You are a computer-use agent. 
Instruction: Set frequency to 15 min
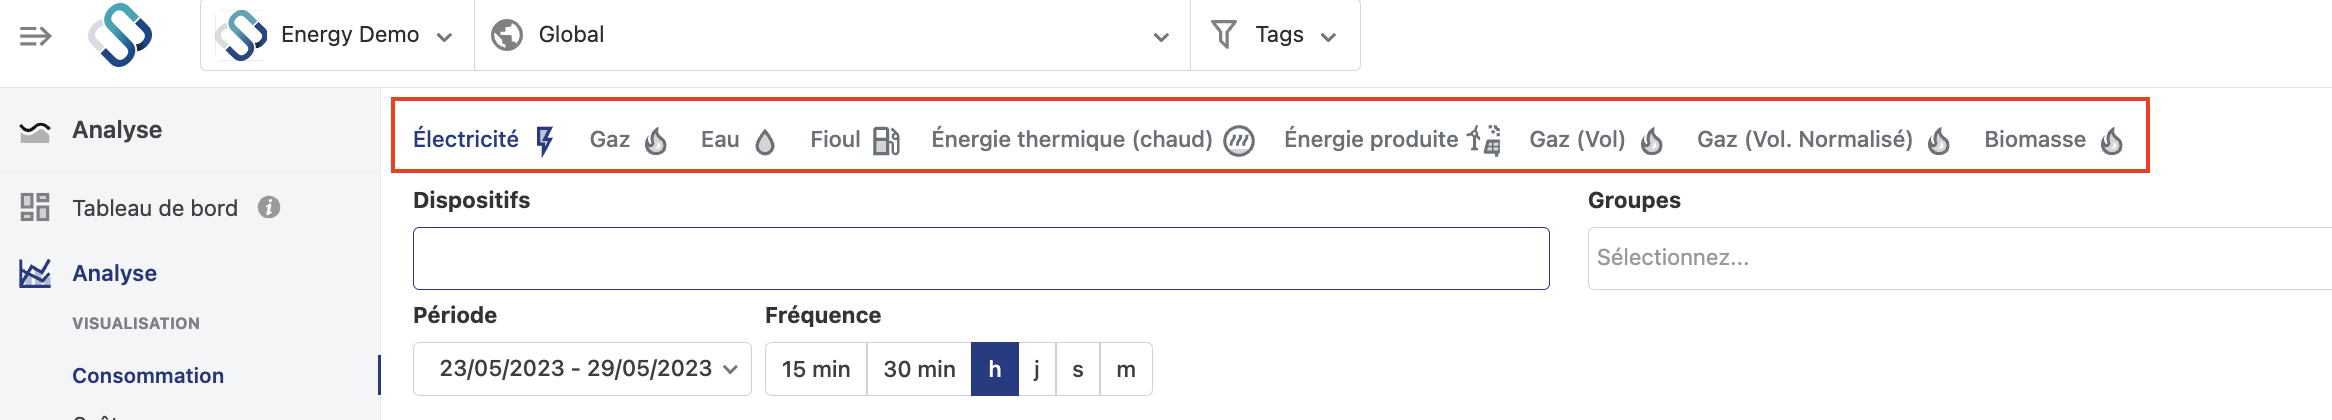[x=816, y=369]
